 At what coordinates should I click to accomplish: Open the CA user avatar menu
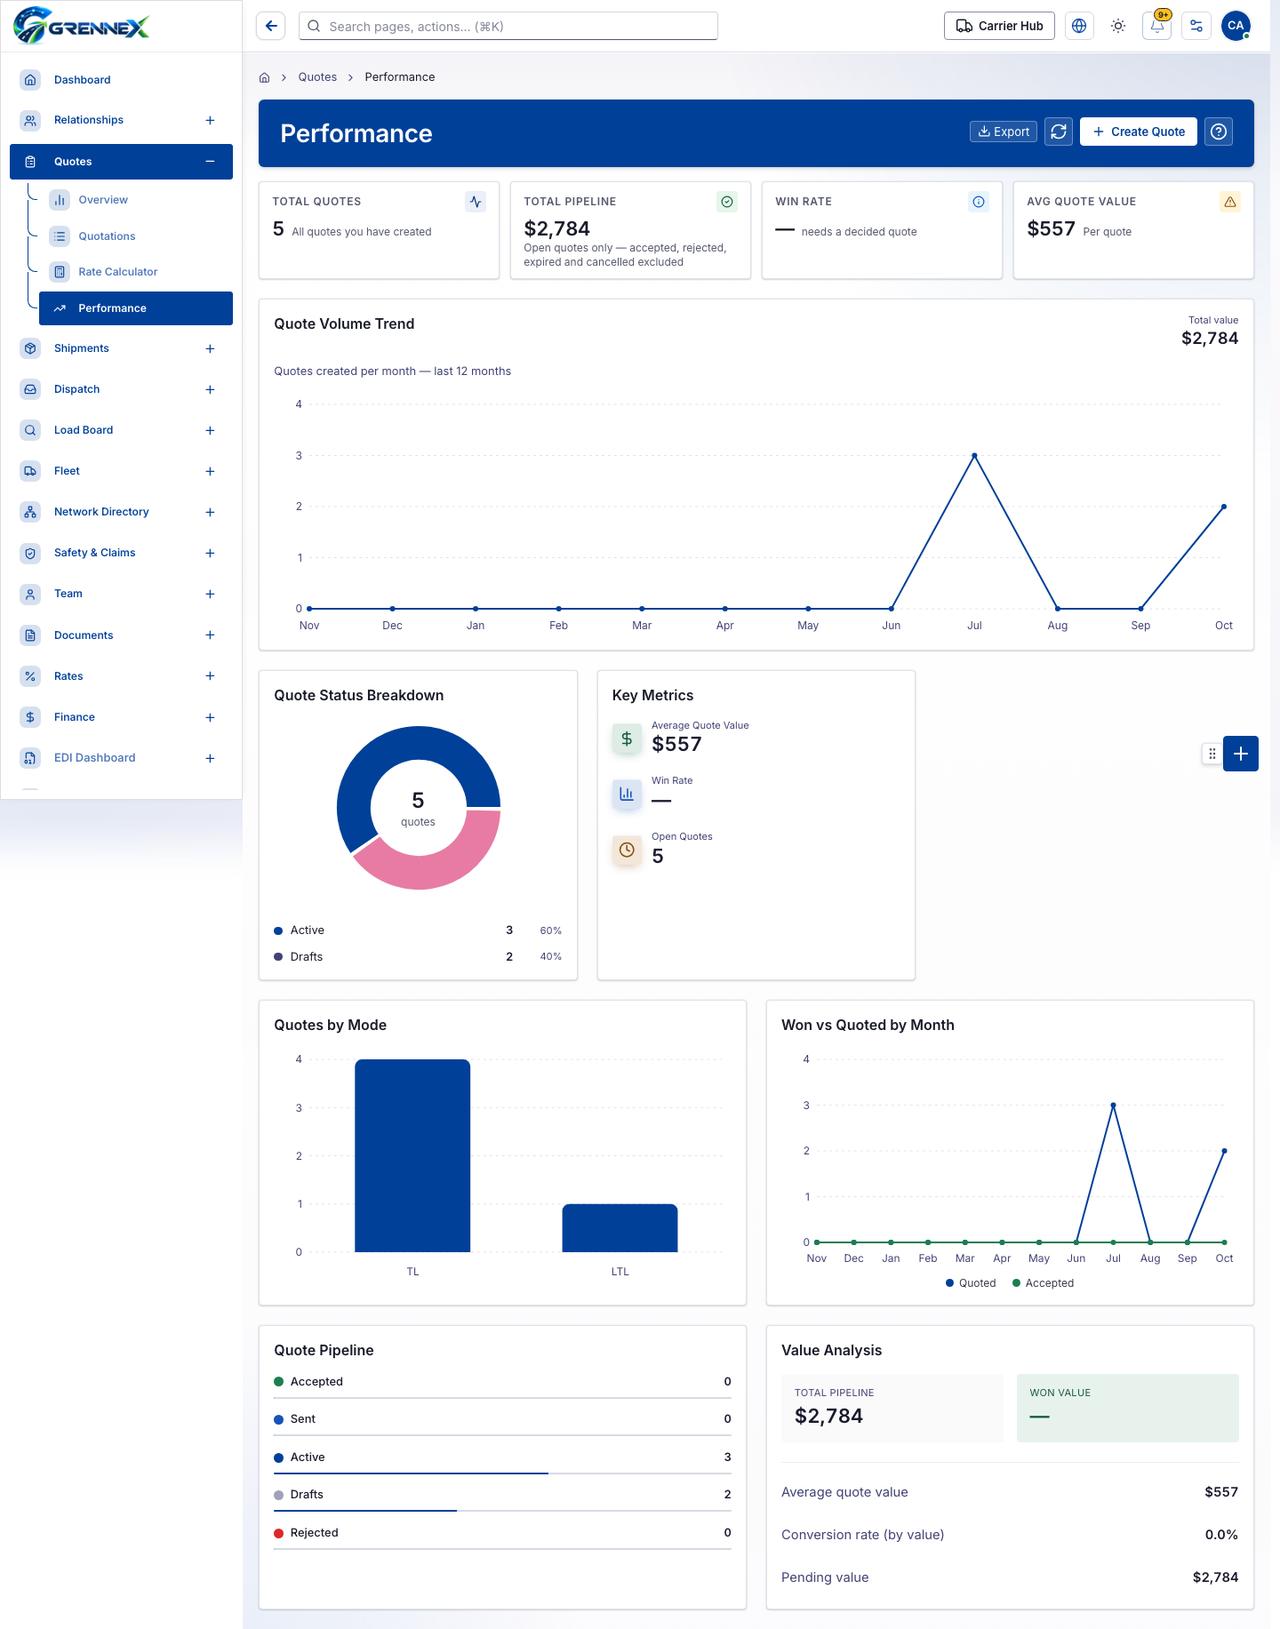pyautogui.click(x=1236, y=26)
